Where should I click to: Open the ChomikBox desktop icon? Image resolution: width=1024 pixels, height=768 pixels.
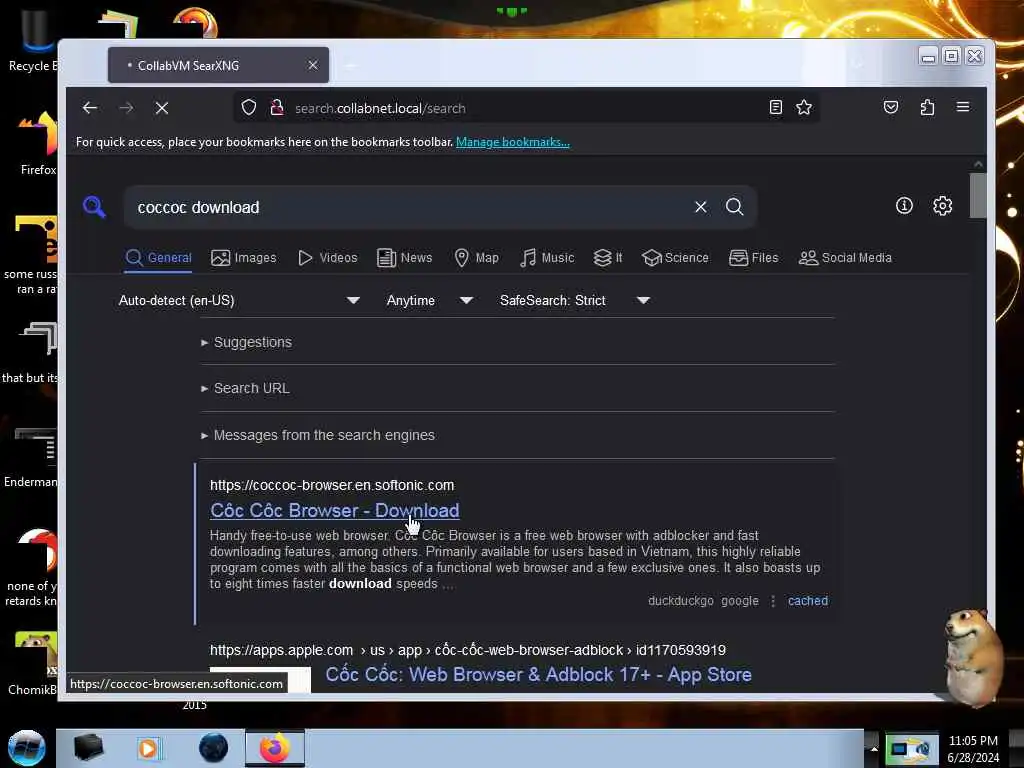coord(34,663)
